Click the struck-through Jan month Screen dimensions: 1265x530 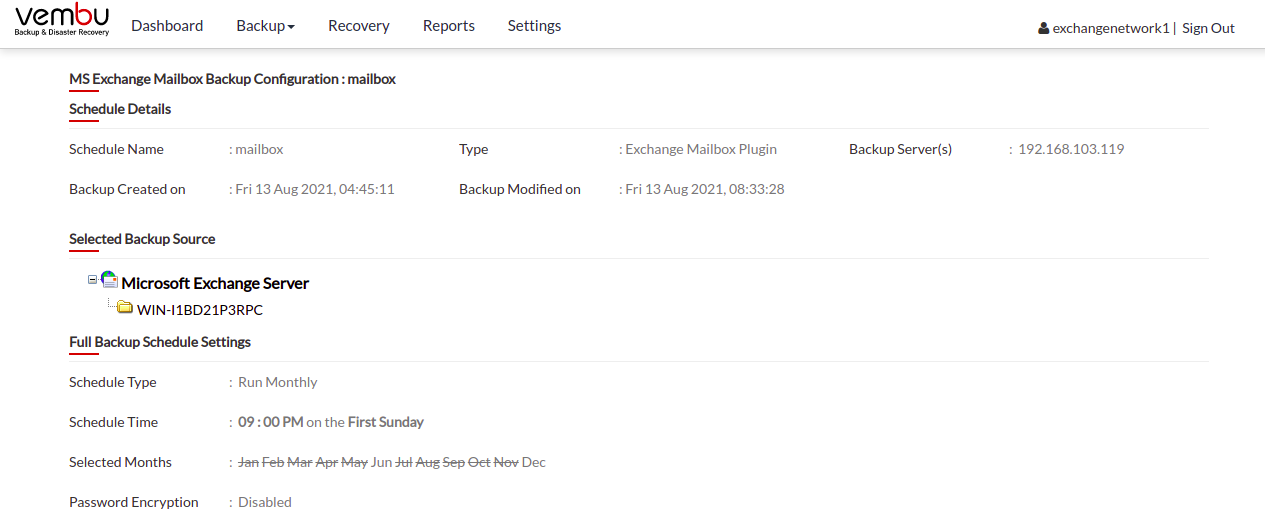(x=248, y=462)
